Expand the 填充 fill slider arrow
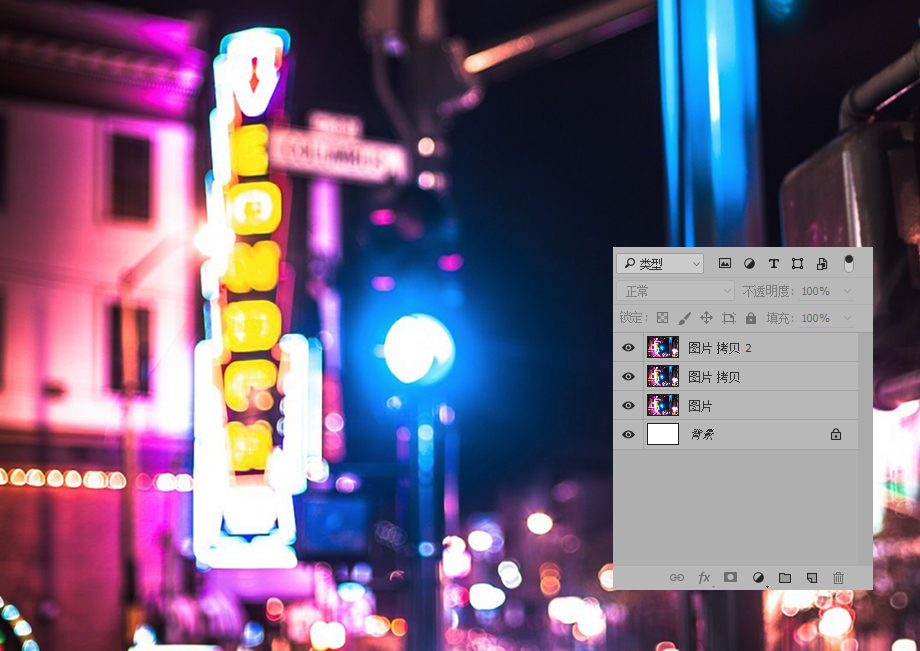This screenshot has height=651, width=920. pyautogui.click(x=847, y=318)
